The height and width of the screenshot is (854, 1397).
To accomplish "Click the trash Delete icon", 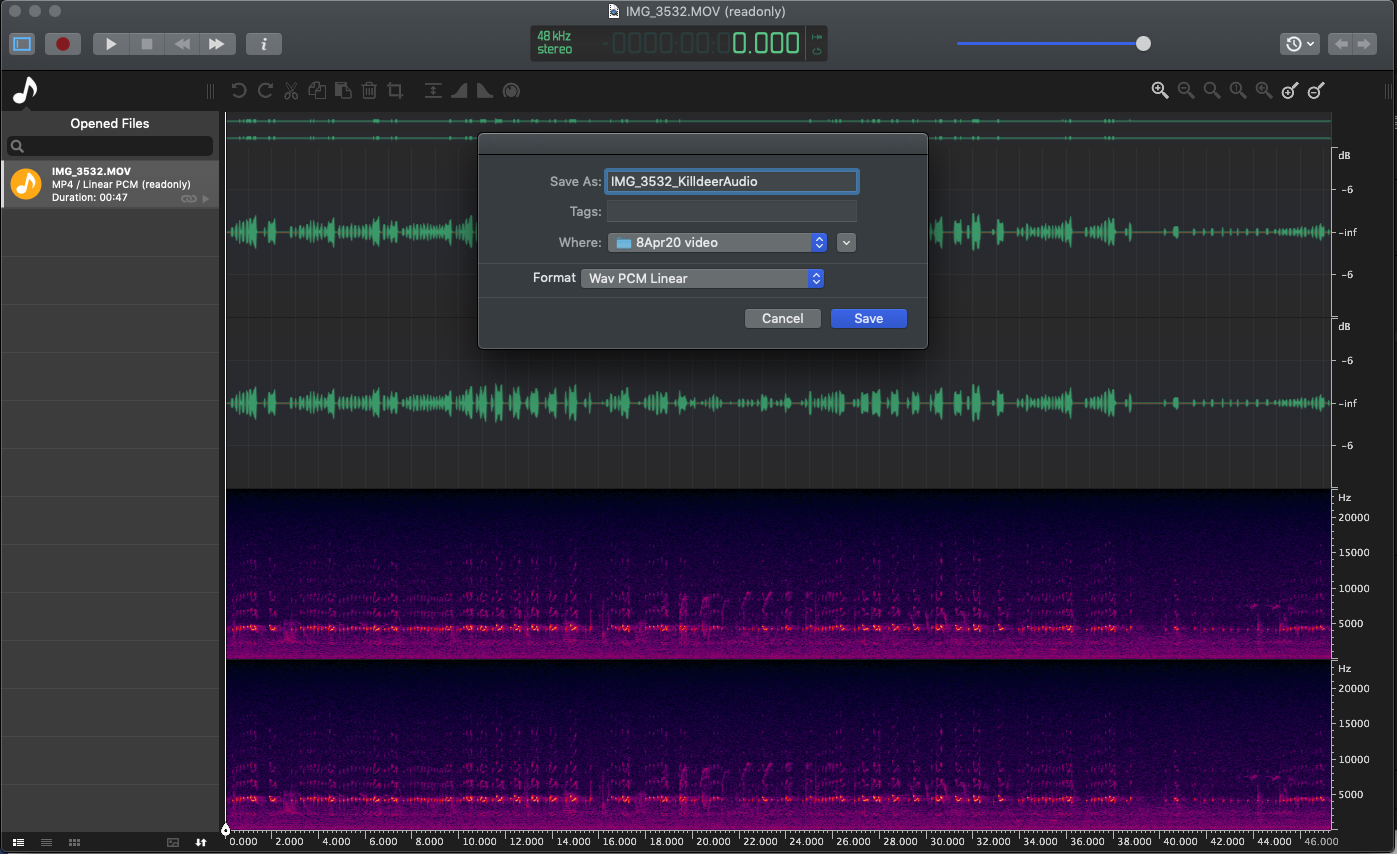I will tap(369, 91).
